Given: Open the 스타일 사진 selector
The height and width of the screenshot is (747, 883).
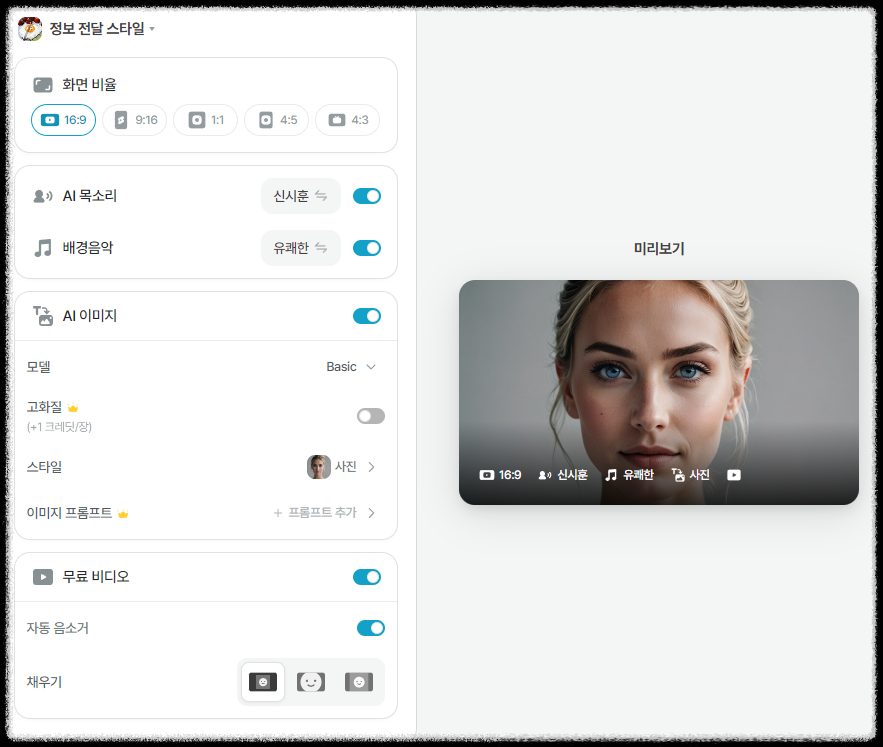Looking at the screenshot, I should [341, 467].
